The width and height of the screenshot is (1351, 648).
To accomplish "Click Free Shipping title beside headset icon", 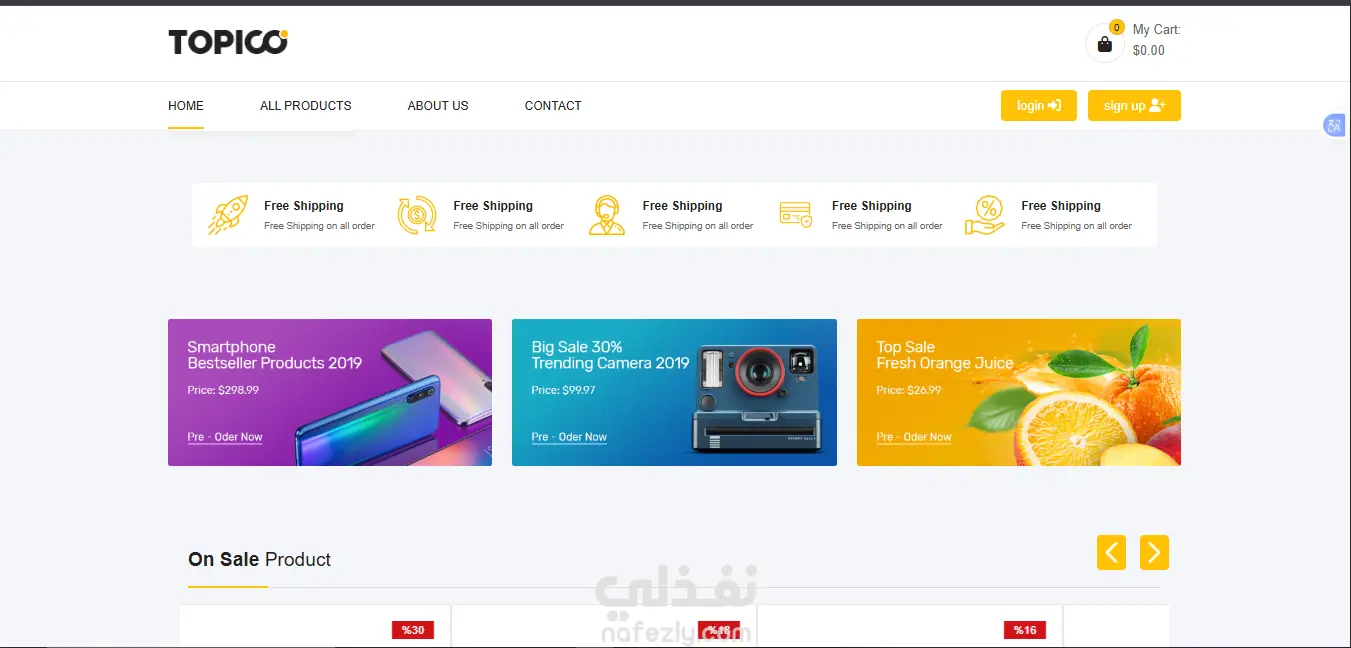I will (682, 206).
